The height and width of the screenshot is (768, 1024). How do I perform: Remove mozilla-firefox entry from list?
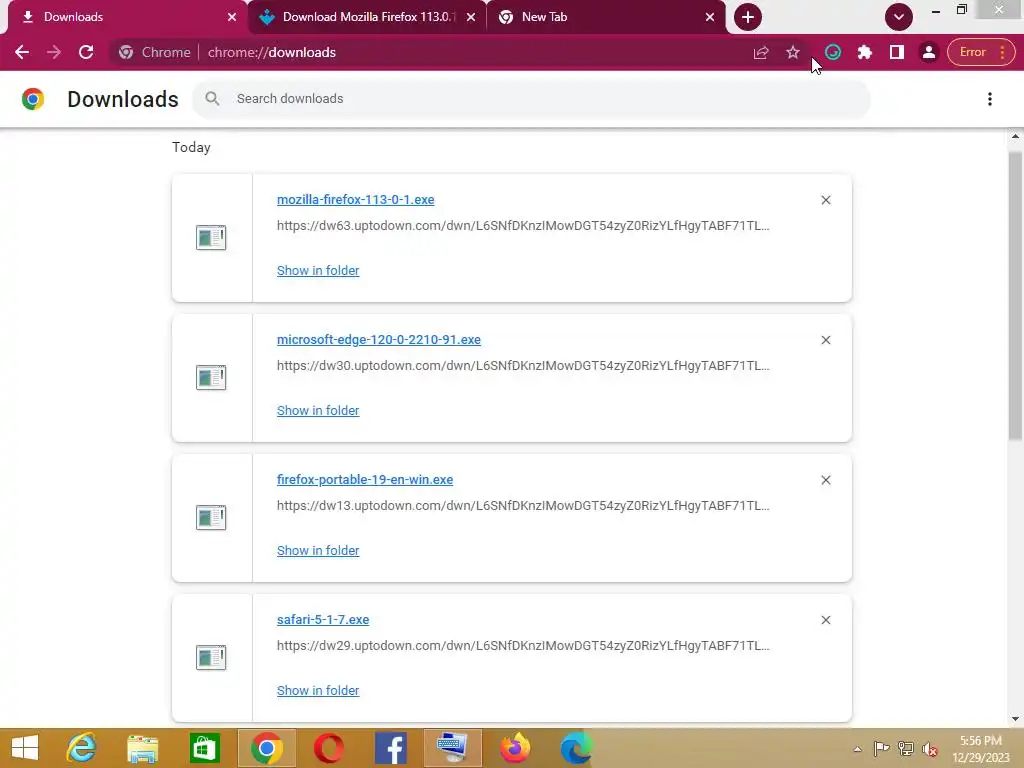826,200
